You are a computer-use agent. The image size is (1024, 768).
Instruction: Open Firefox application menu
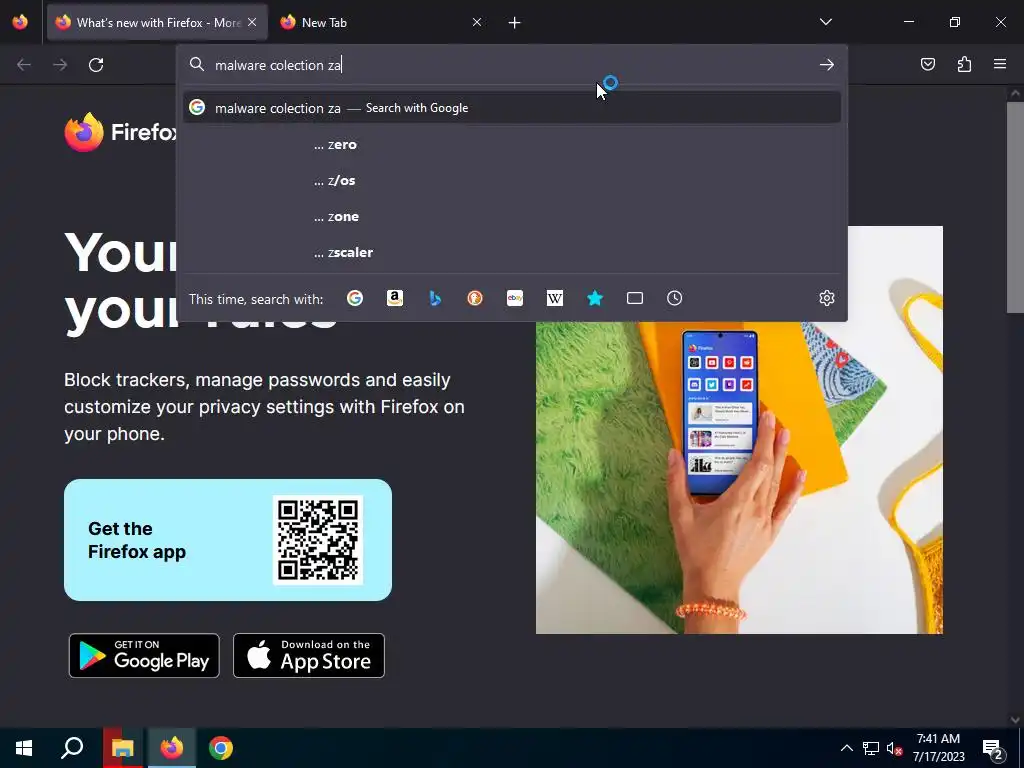(x=1000, y=64)
